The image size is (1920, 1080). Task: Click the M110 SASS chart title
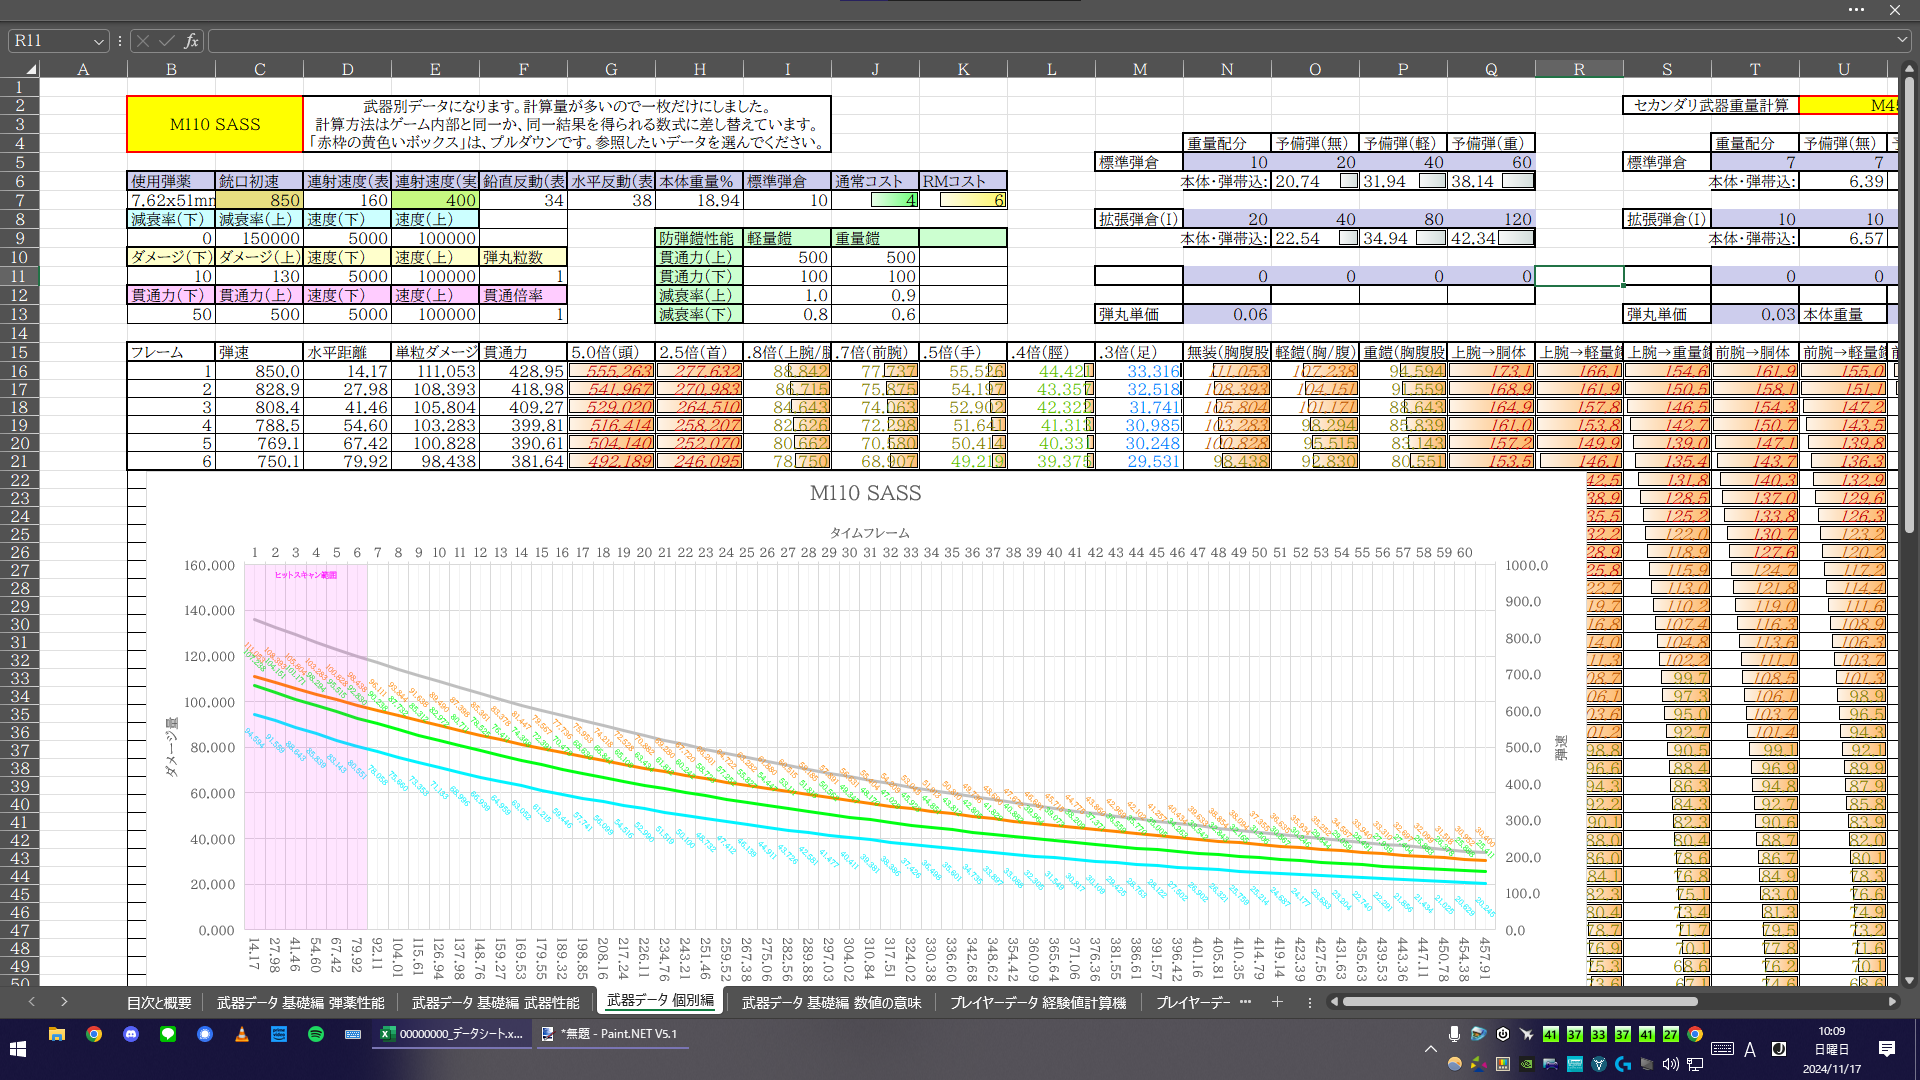point(865,493)
